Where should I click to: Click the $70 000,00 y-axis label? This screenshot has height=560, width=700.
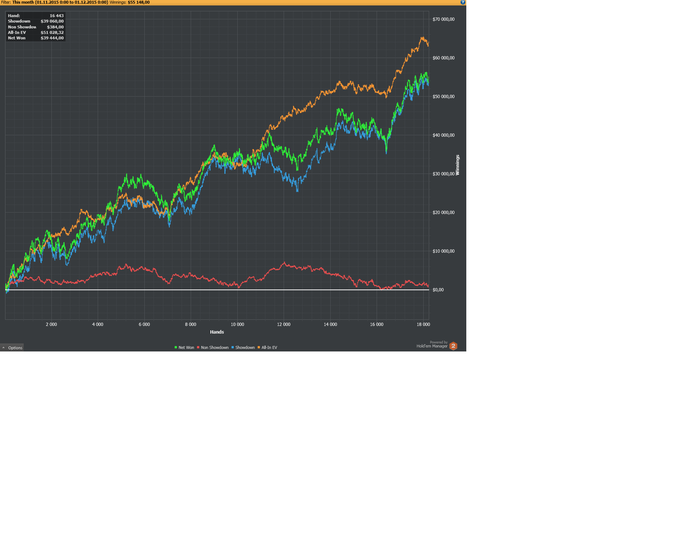444,19
